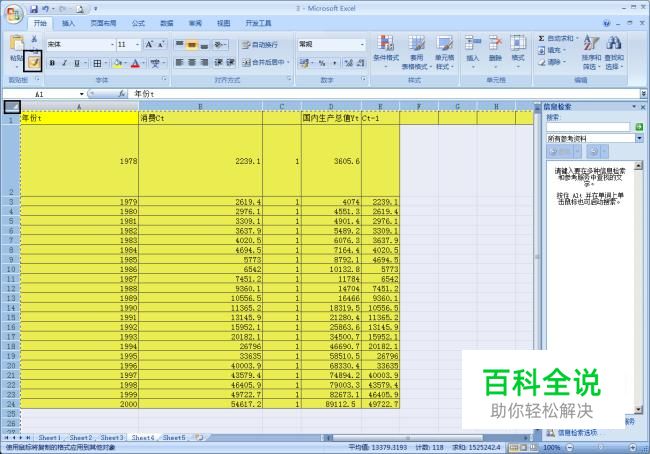Viewport: 650px width, 454px height.
Task: Toggle top vertical alignment
Action: [179, 44]
